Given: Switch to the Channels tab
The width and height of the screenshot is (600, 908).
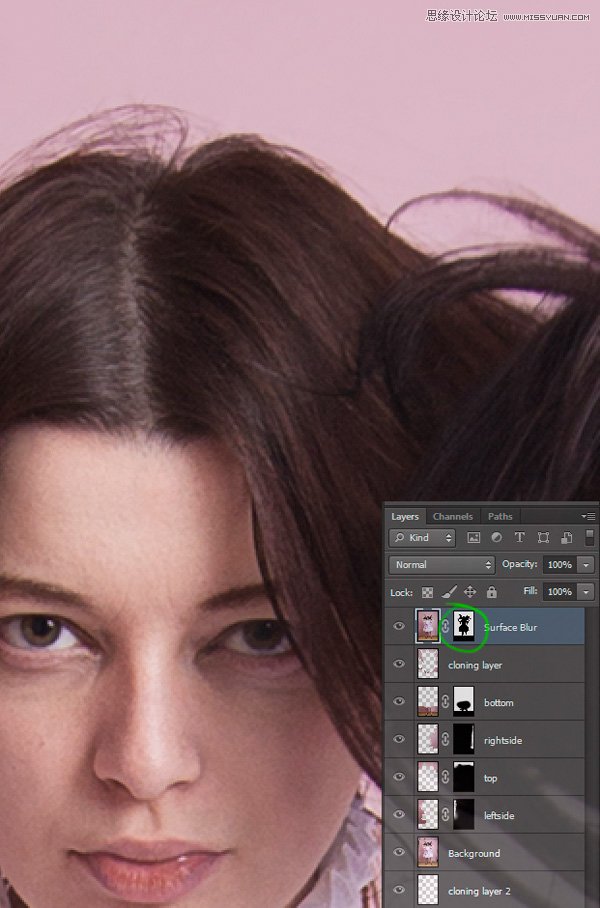Looking at the screenshot, I should pos(453,517).
